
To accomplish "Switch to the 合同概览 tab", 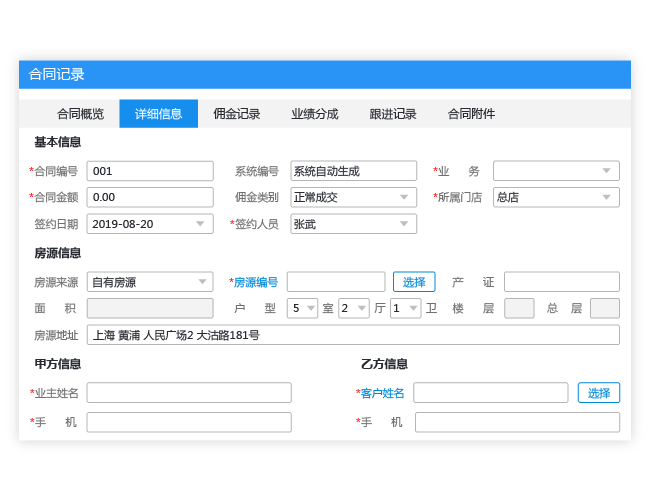I will (80, 114).
